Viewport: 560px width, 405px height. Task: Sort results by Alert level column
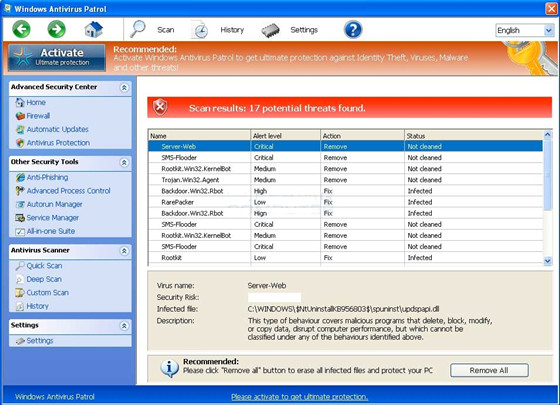pos(285,136)
